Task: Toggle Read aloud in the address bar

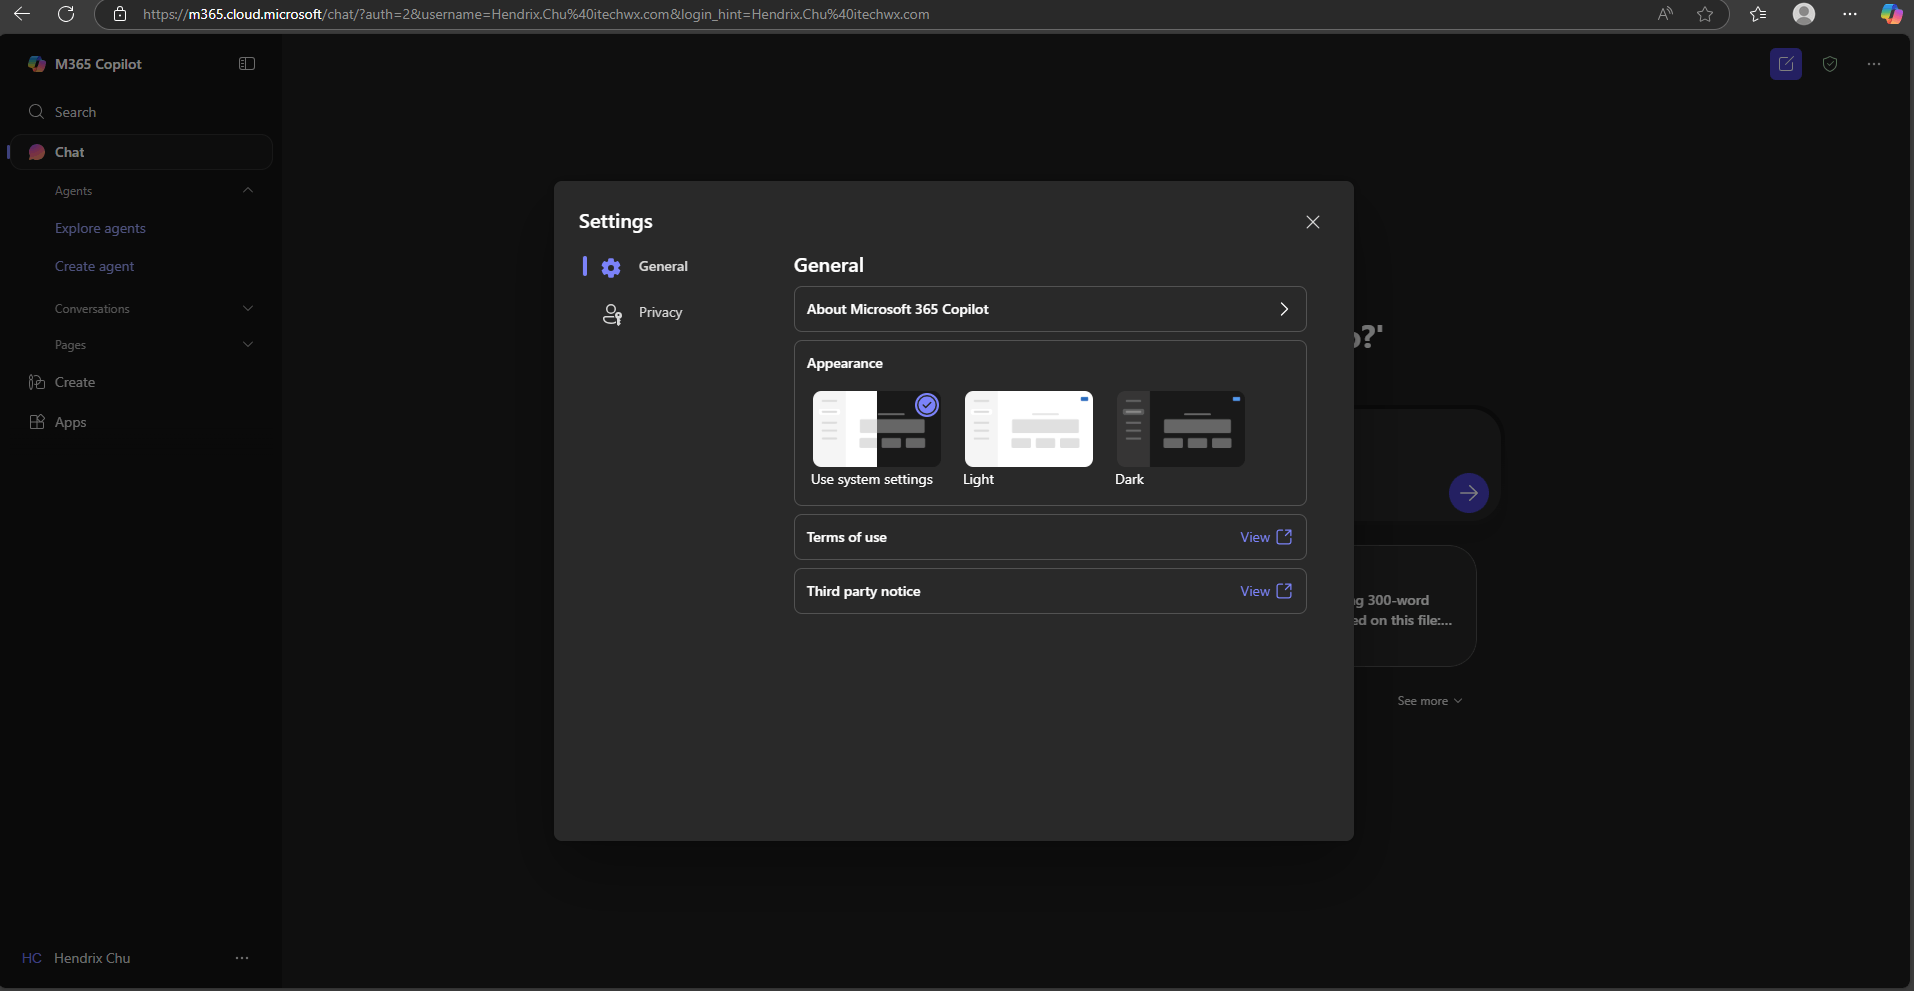Action: 1665,14
